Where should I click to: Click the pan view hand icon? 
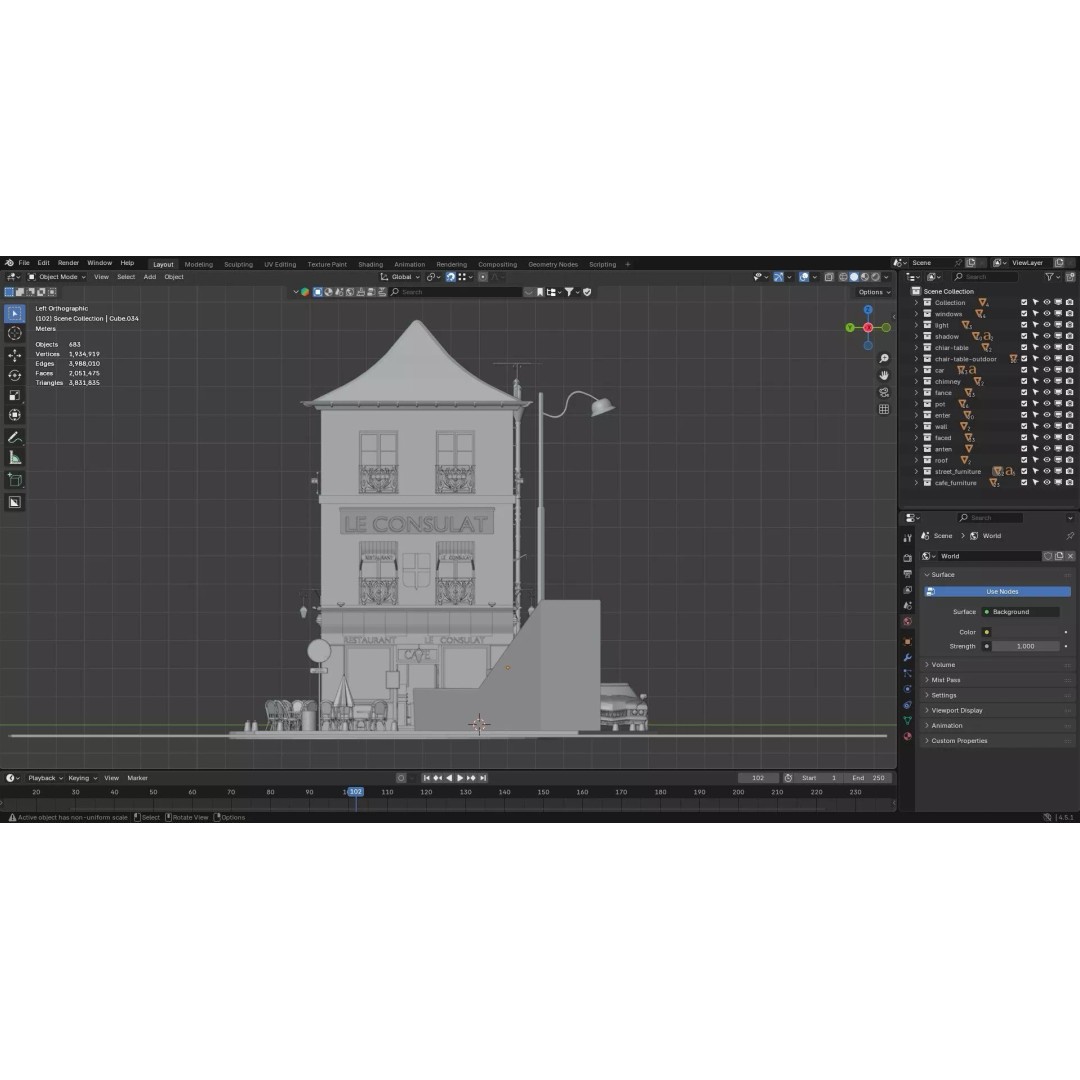click(x=884, y=375)
